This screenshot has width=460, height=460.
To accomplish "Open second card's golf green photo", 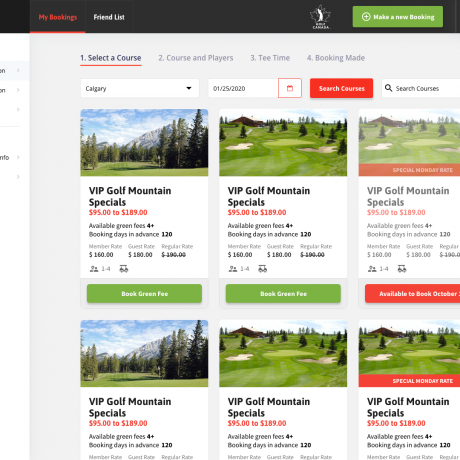I will (x=283, y=143).
